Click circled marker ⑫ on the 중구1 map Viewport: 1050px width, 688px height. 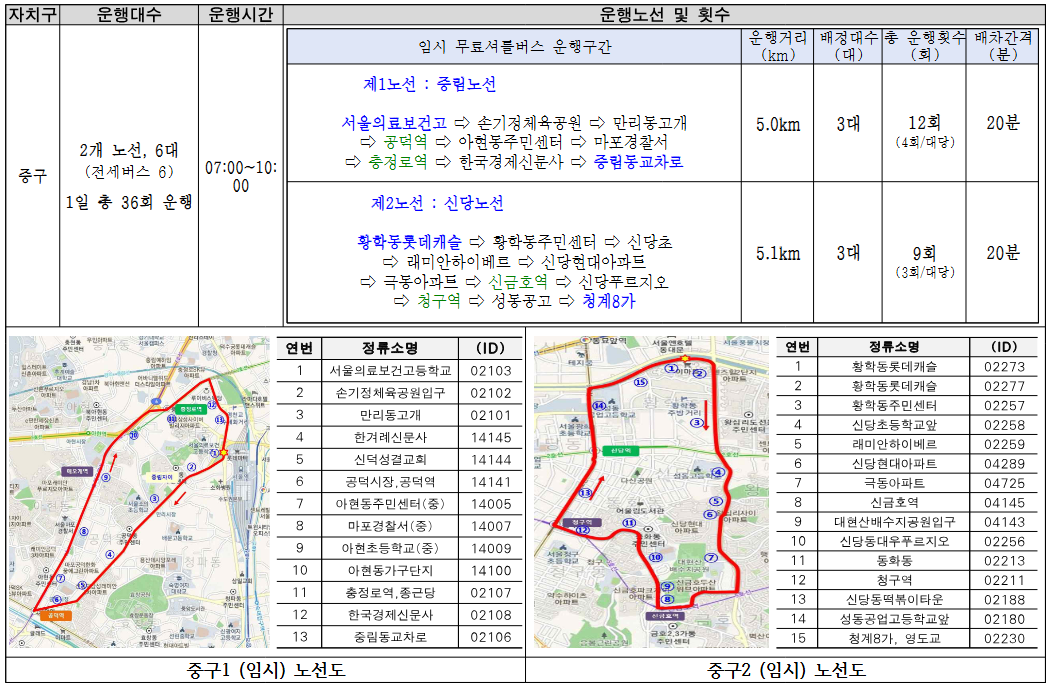pos(213,406)
